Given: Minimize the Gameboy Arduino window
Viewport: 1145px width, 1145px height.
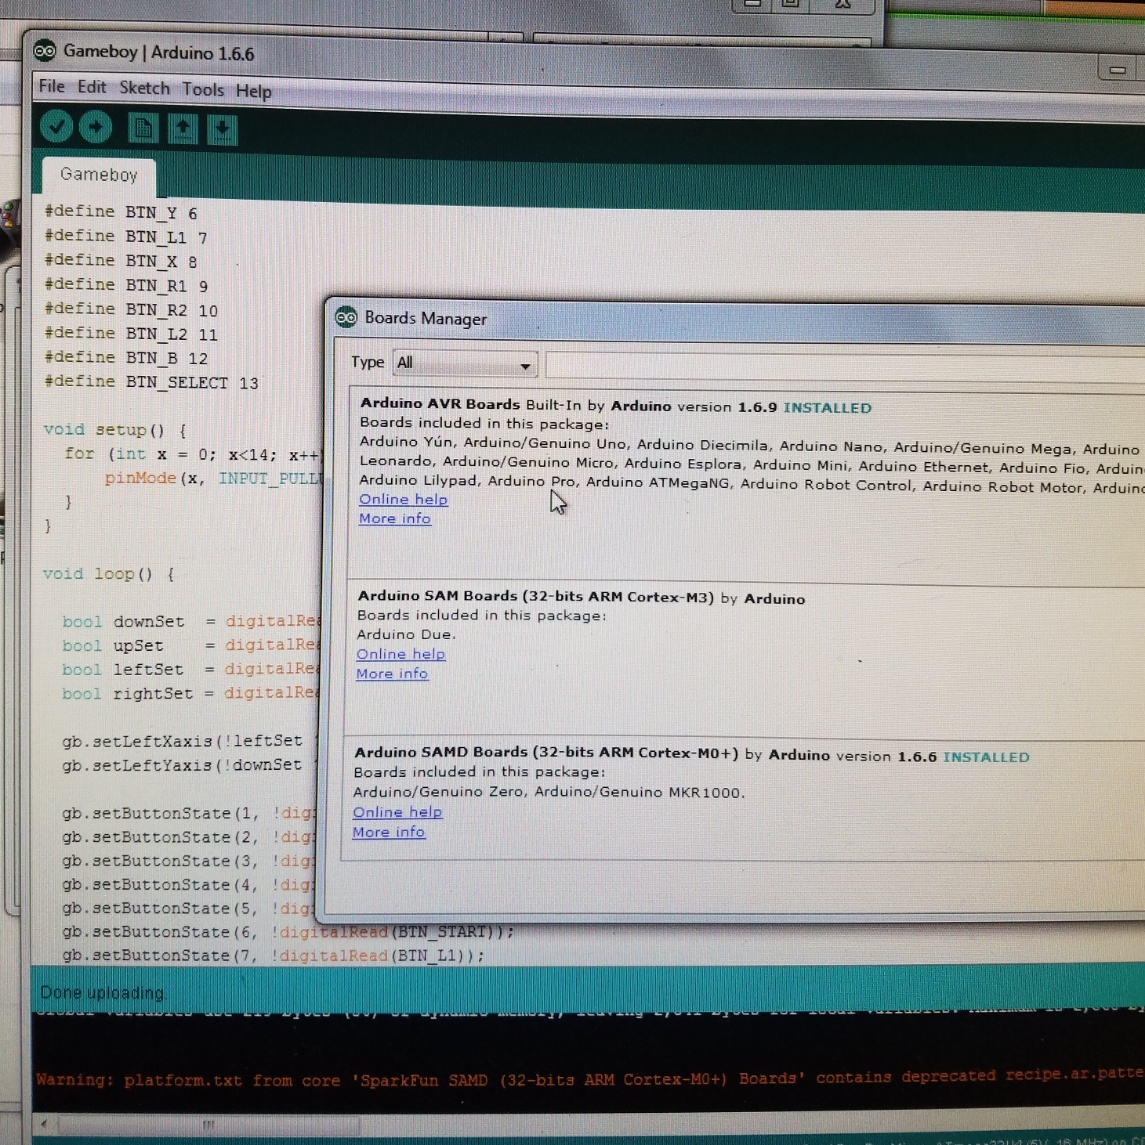Looking at the screenshot, I should [x=1117, y=70].
